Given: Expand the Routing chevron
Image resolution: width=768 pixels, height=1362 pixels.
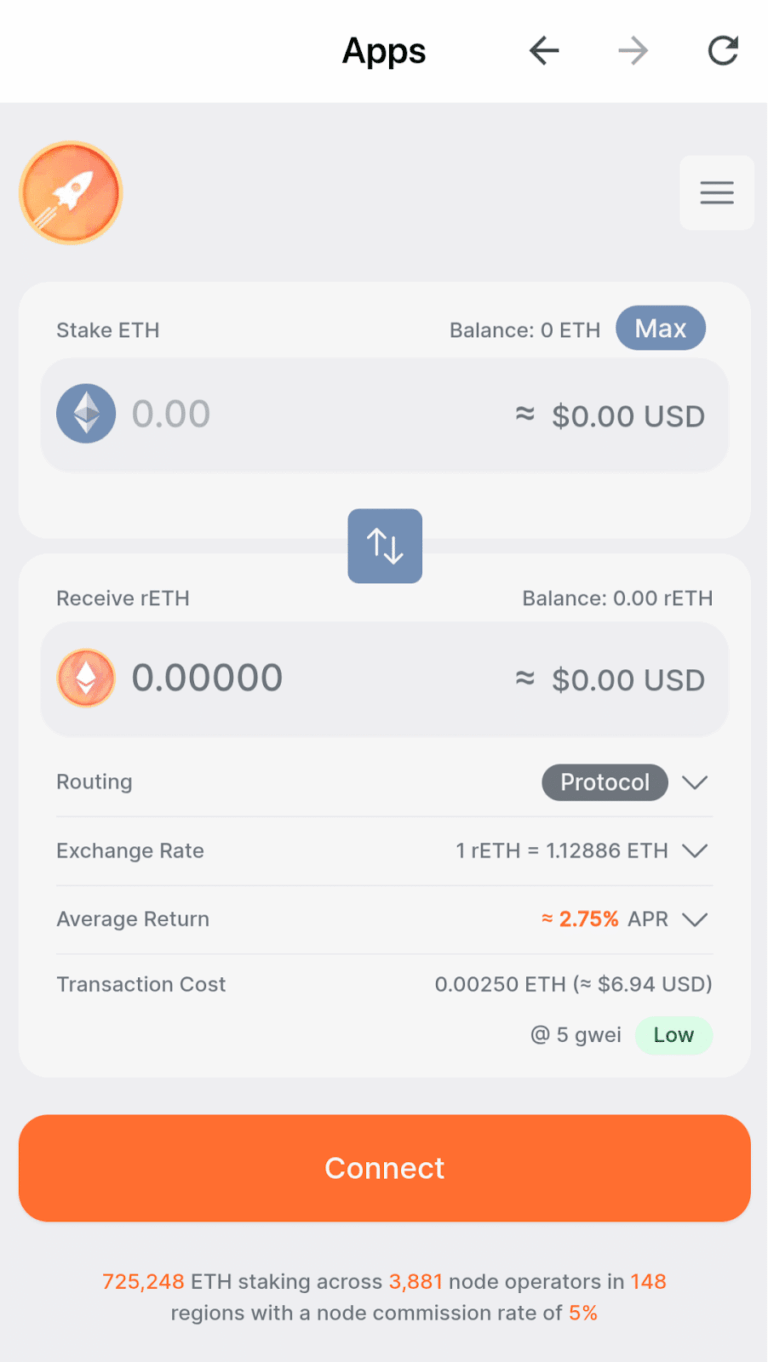Looking at the screenshot, I should point(695,782).
